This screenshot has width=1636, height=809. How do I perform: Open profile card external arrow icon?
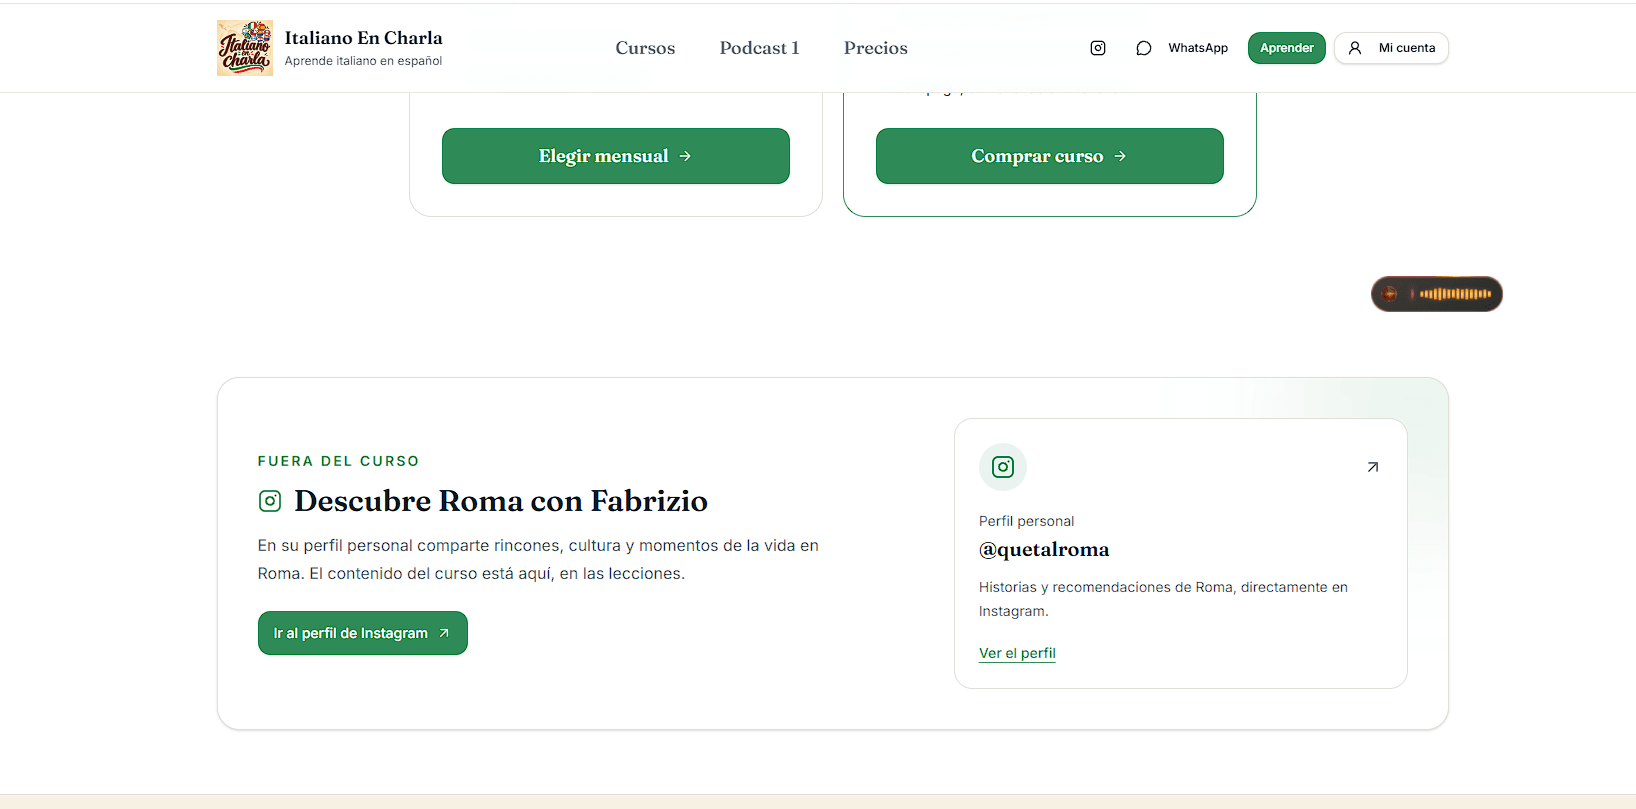tap(1373, 467)
